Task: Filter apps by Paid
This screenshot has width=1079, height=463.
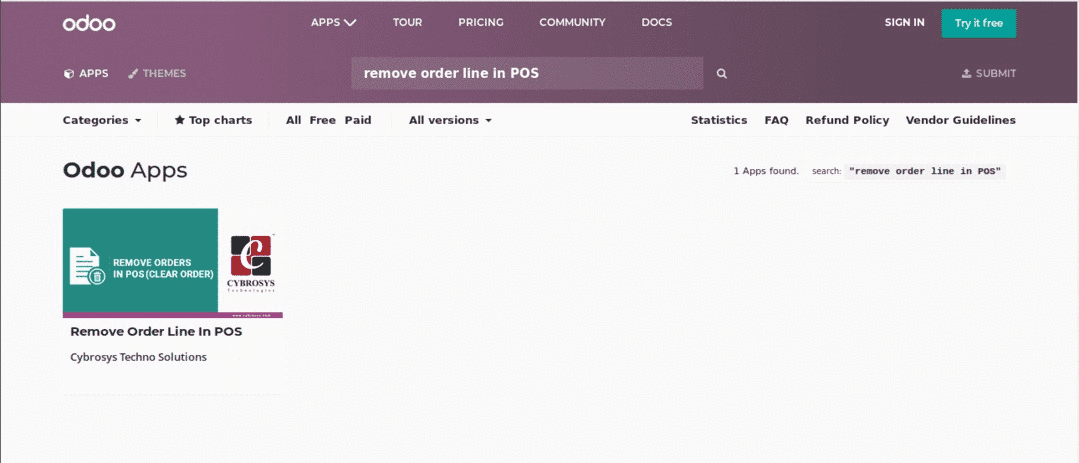Action: [358, 120]
